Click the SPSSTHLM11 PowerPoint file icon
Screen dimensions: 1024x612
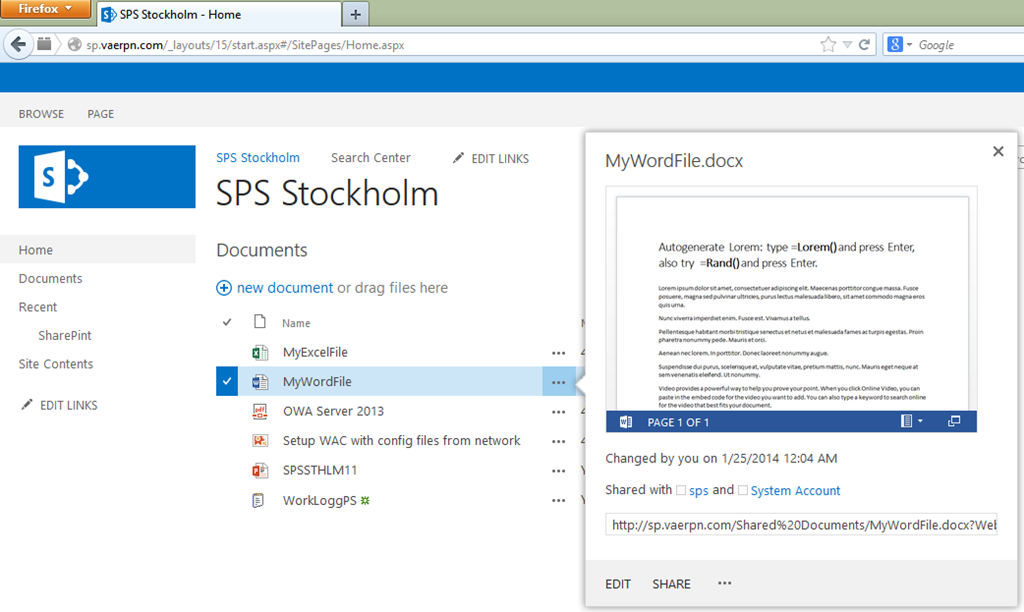260,470
